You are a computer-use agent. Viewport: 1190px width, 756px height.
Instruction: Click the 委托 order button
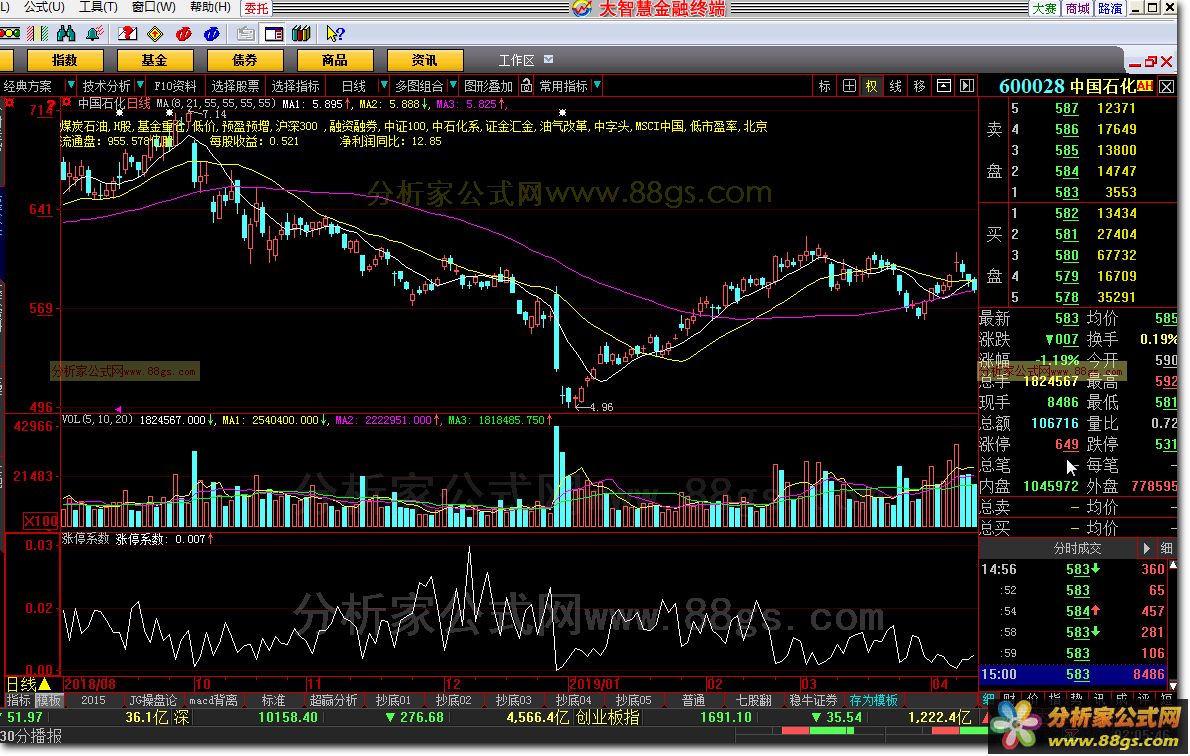click(256, 8)
